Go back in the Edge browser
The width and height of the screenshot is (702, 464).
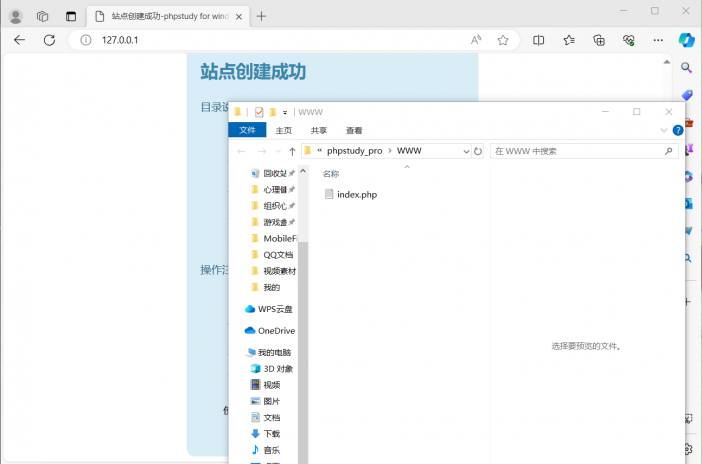coord(19,40)
